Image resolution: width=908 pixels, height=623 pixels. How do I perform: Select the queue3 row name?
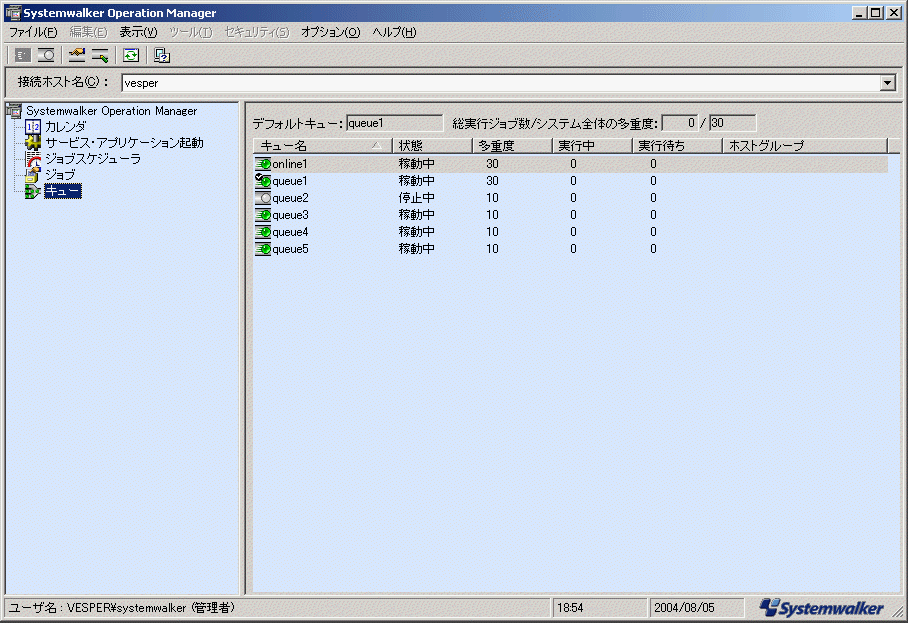[x=290, y=215]
